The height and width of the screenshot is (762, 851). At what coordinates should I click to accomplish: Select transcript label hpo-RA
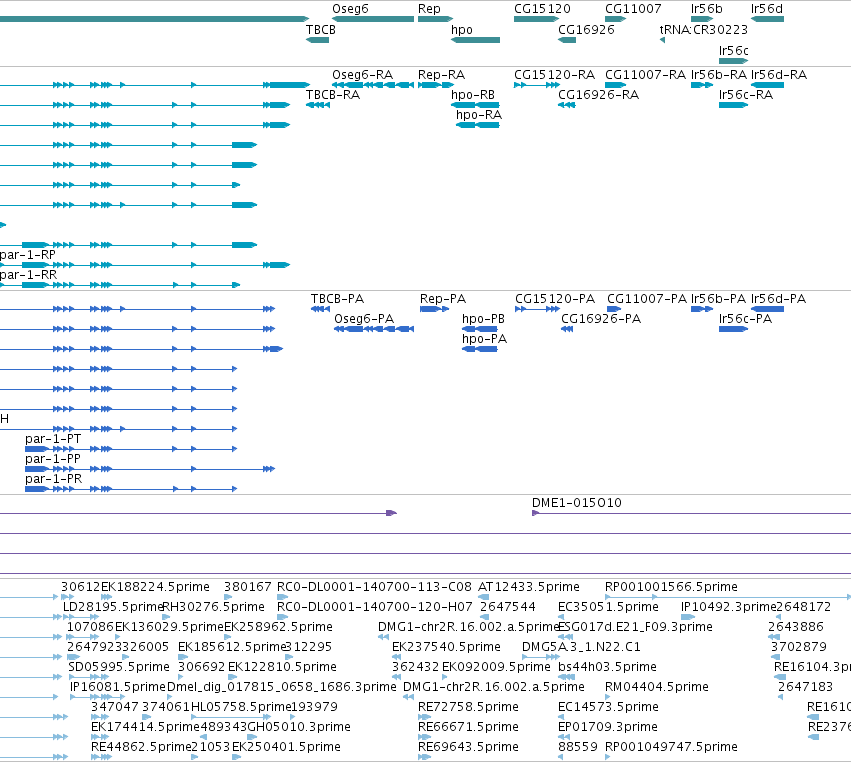tap(479, 116)
